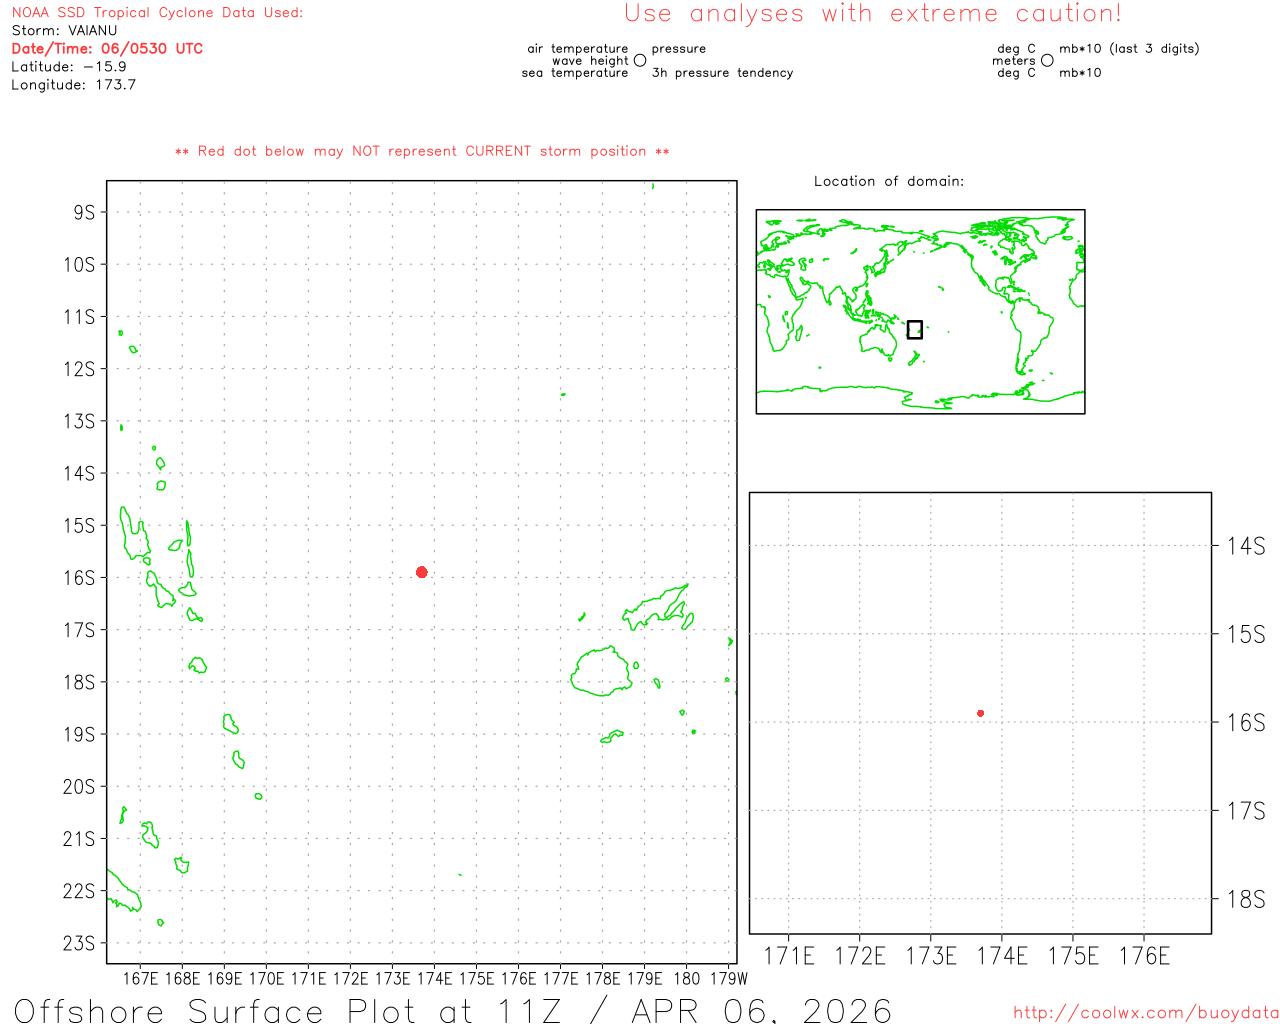1280x1024 pixels.
Task: Click the Longitude: 173.7 value
Action: point(73,85)
